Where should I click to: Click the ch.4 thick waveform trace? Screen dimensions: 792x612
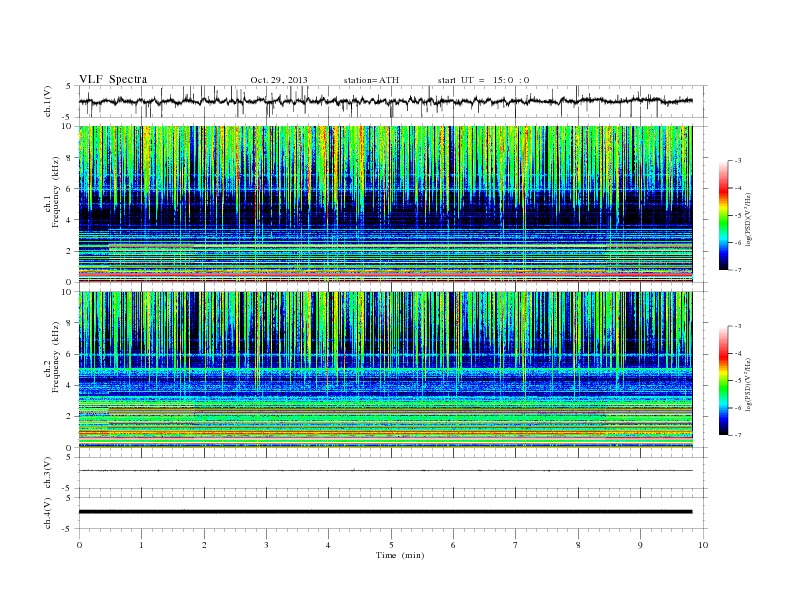click(385, 512)
